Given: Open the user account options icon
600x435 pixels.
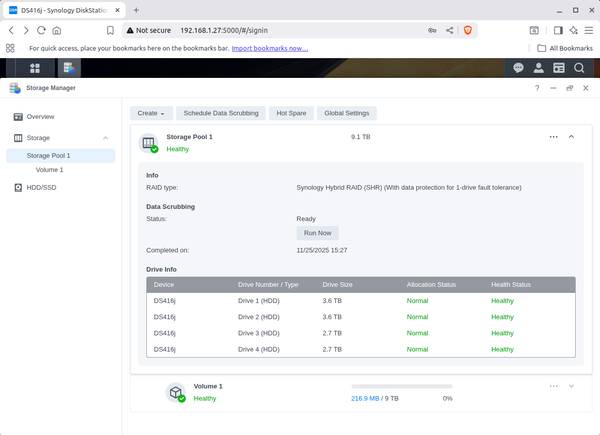Looking at the screenshot, I should 539,68.
